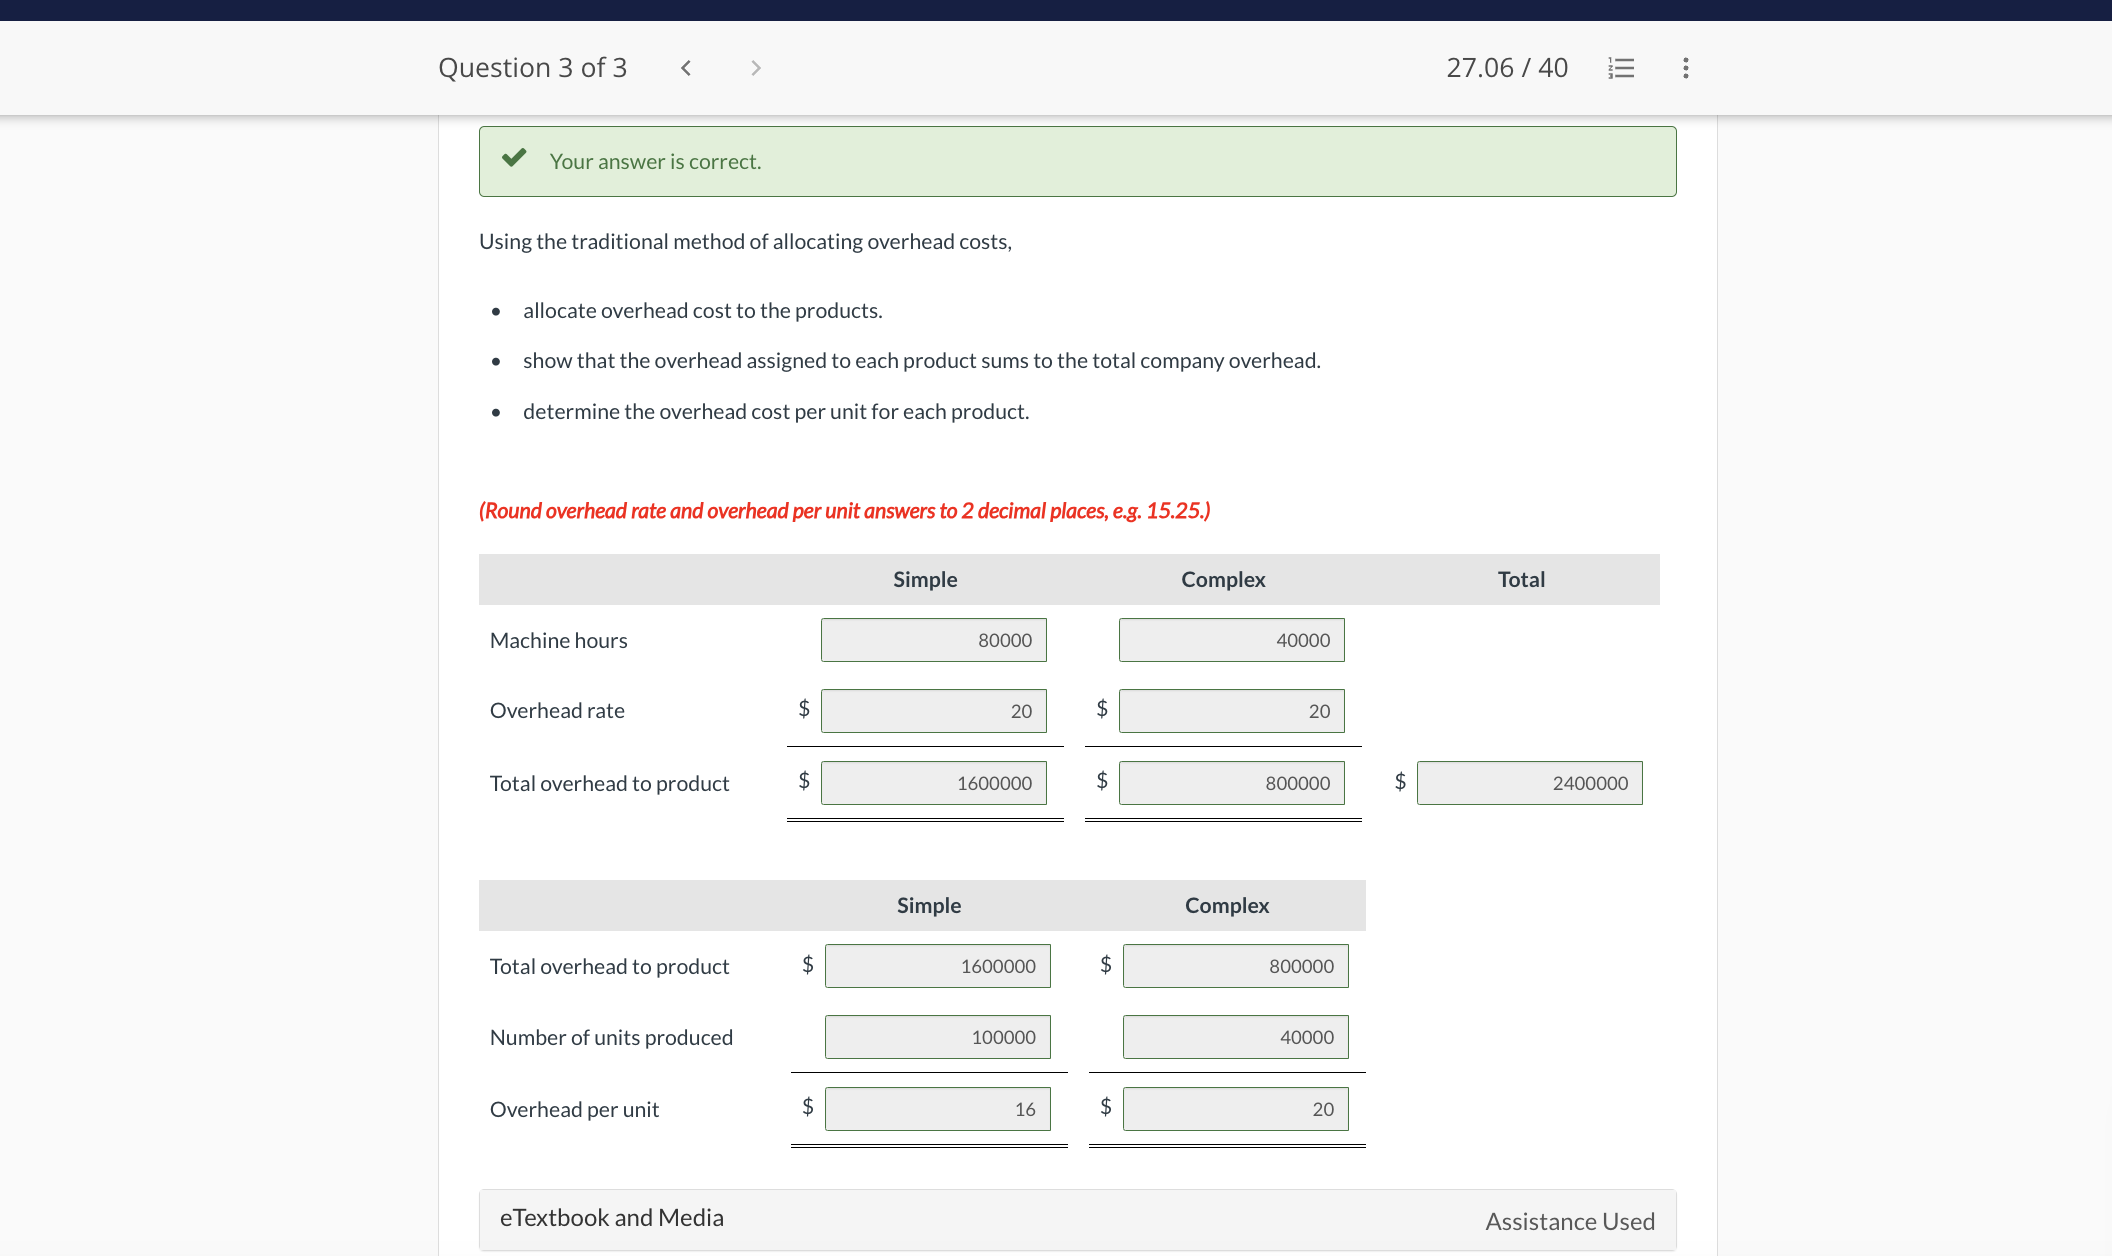
Task: Go to the previous question arrow
Action: click(x=686, y=68)
